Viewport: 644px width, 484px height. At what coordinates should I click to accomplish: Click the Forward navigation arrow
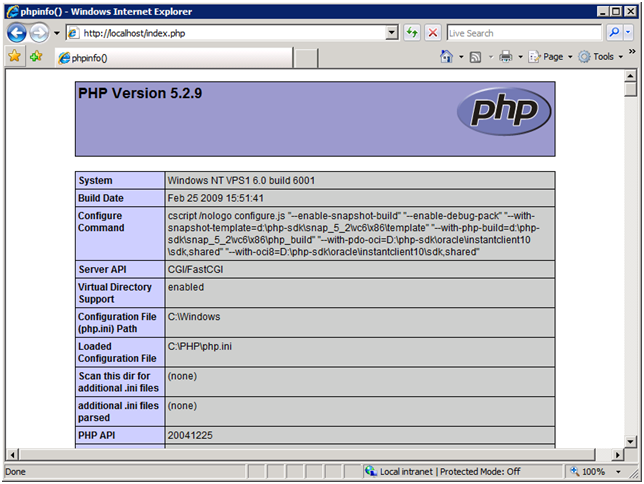click(x=39, y=33)
